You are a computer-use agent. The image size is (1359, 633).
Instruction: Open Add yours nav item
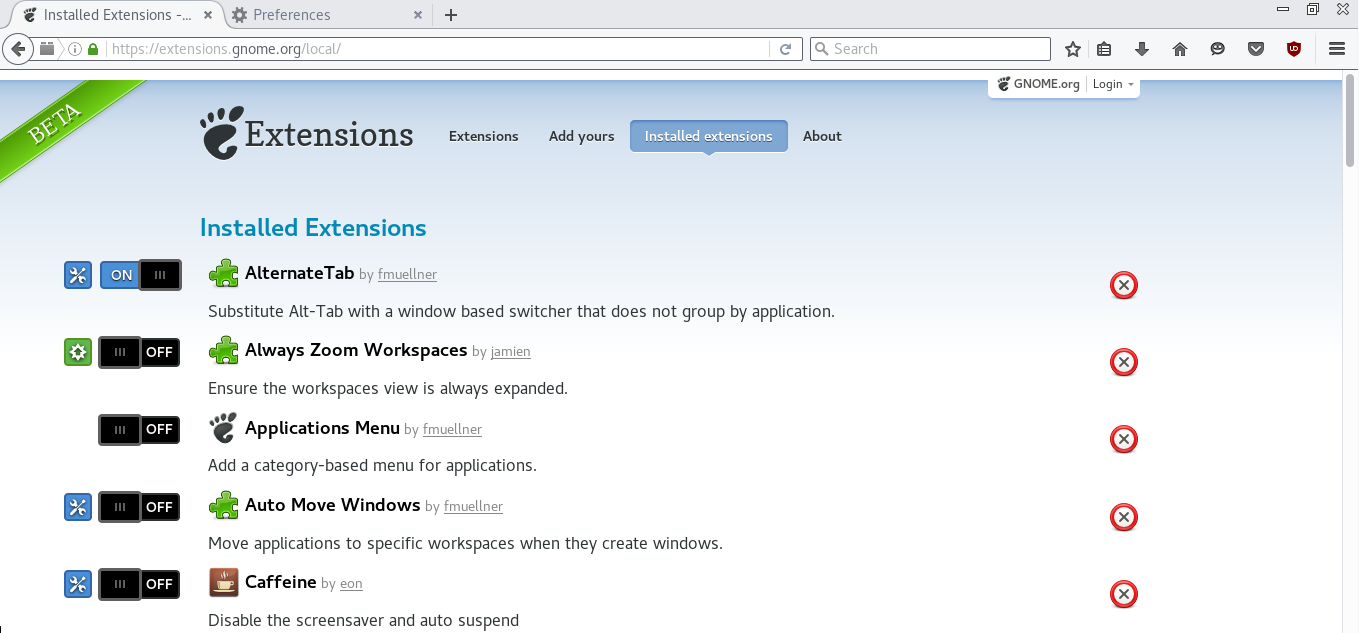point(582,136)
